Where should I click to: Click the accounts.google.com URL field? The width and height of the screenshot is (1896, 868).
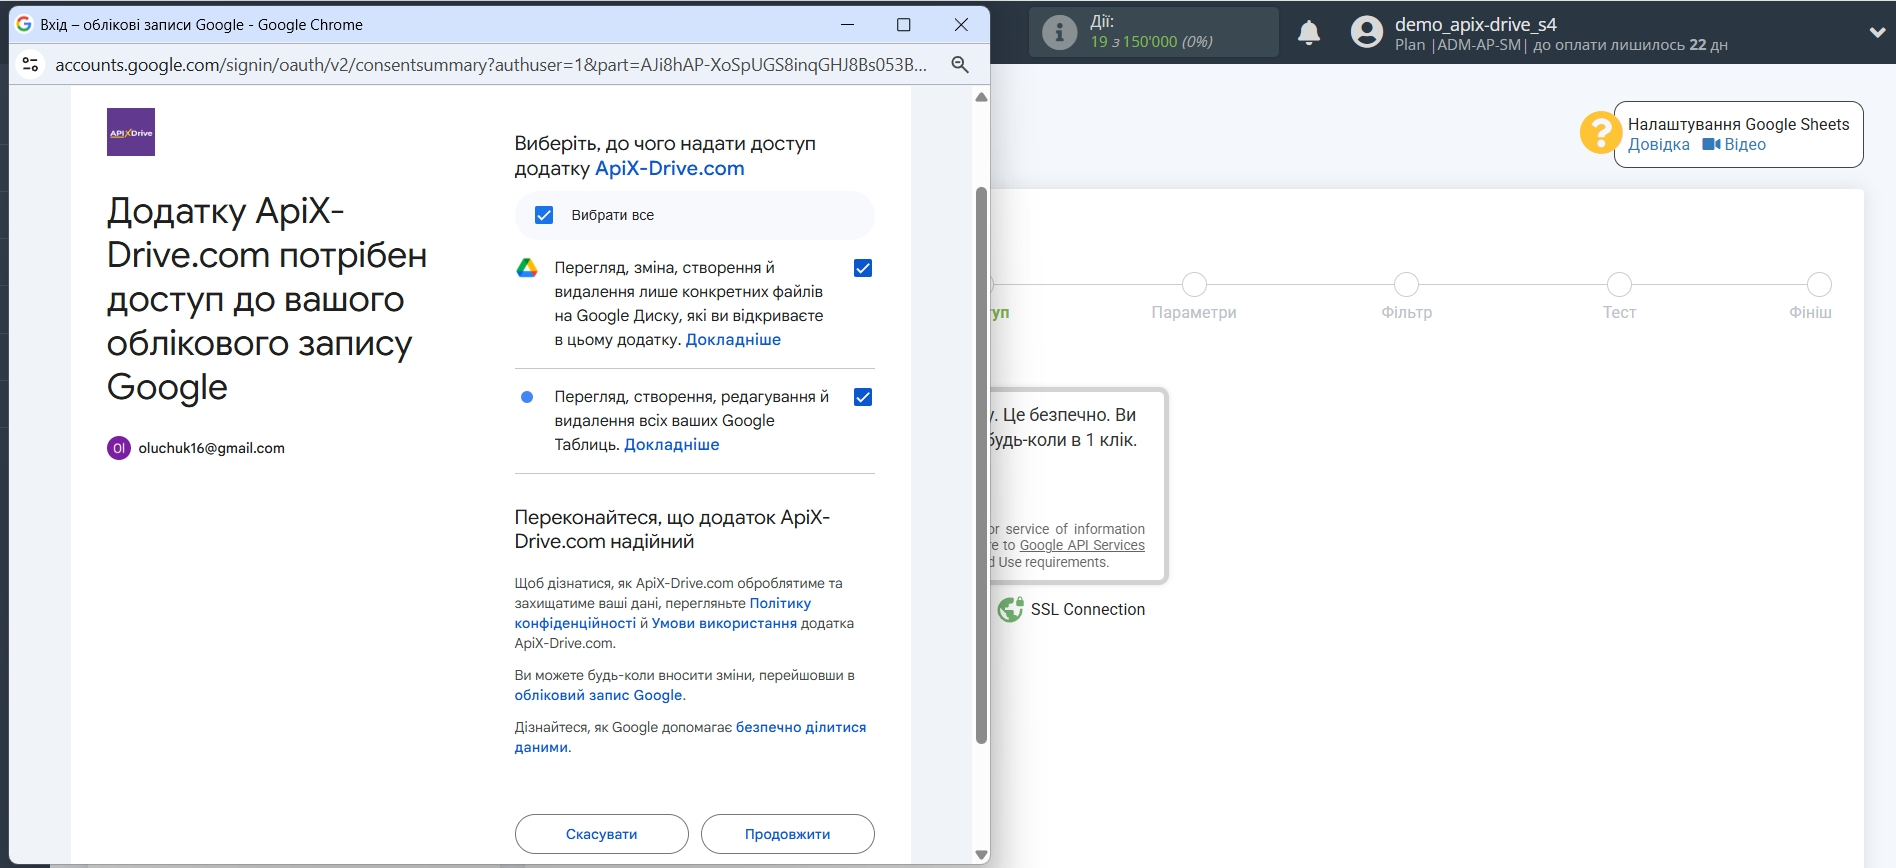(x=491, y=64)
